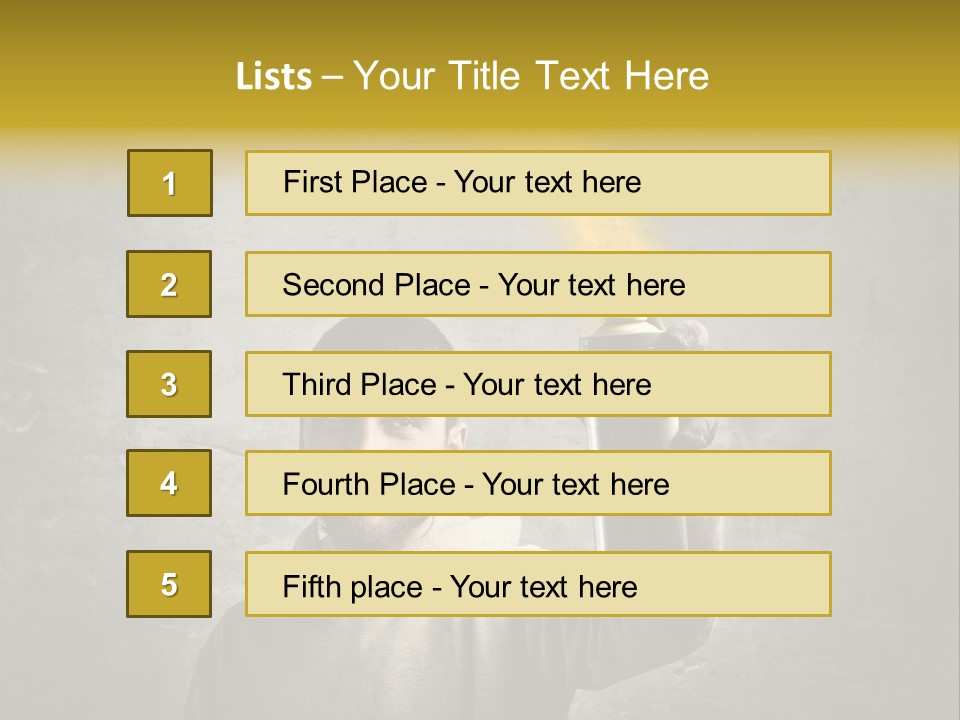This screenshot has height=720, width=960.
Task: Click the word Third in the list
Action: [x=317, y=384]
